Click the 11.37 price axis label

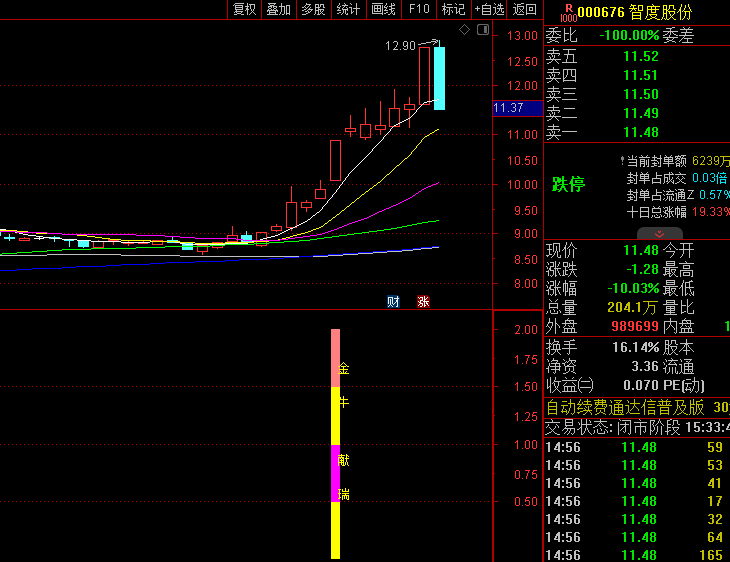pyautogui.click(x=518, y=108)
